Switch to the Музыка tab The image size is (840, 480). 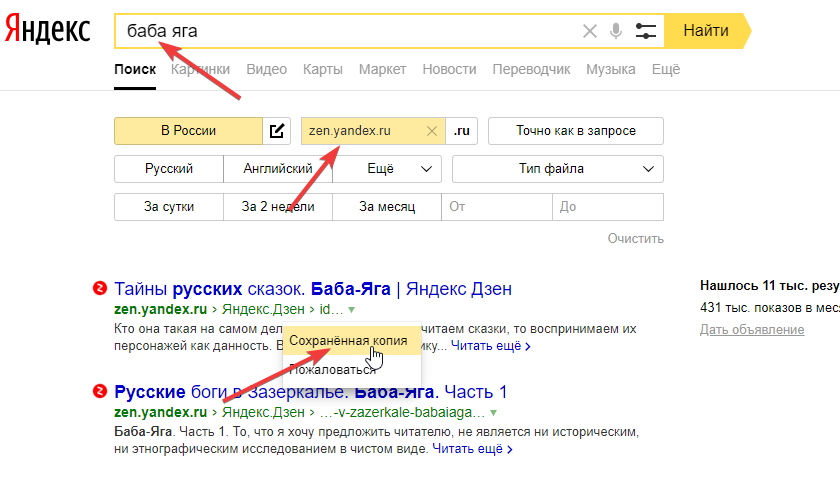pyautogui.click(x=611, y=69)
